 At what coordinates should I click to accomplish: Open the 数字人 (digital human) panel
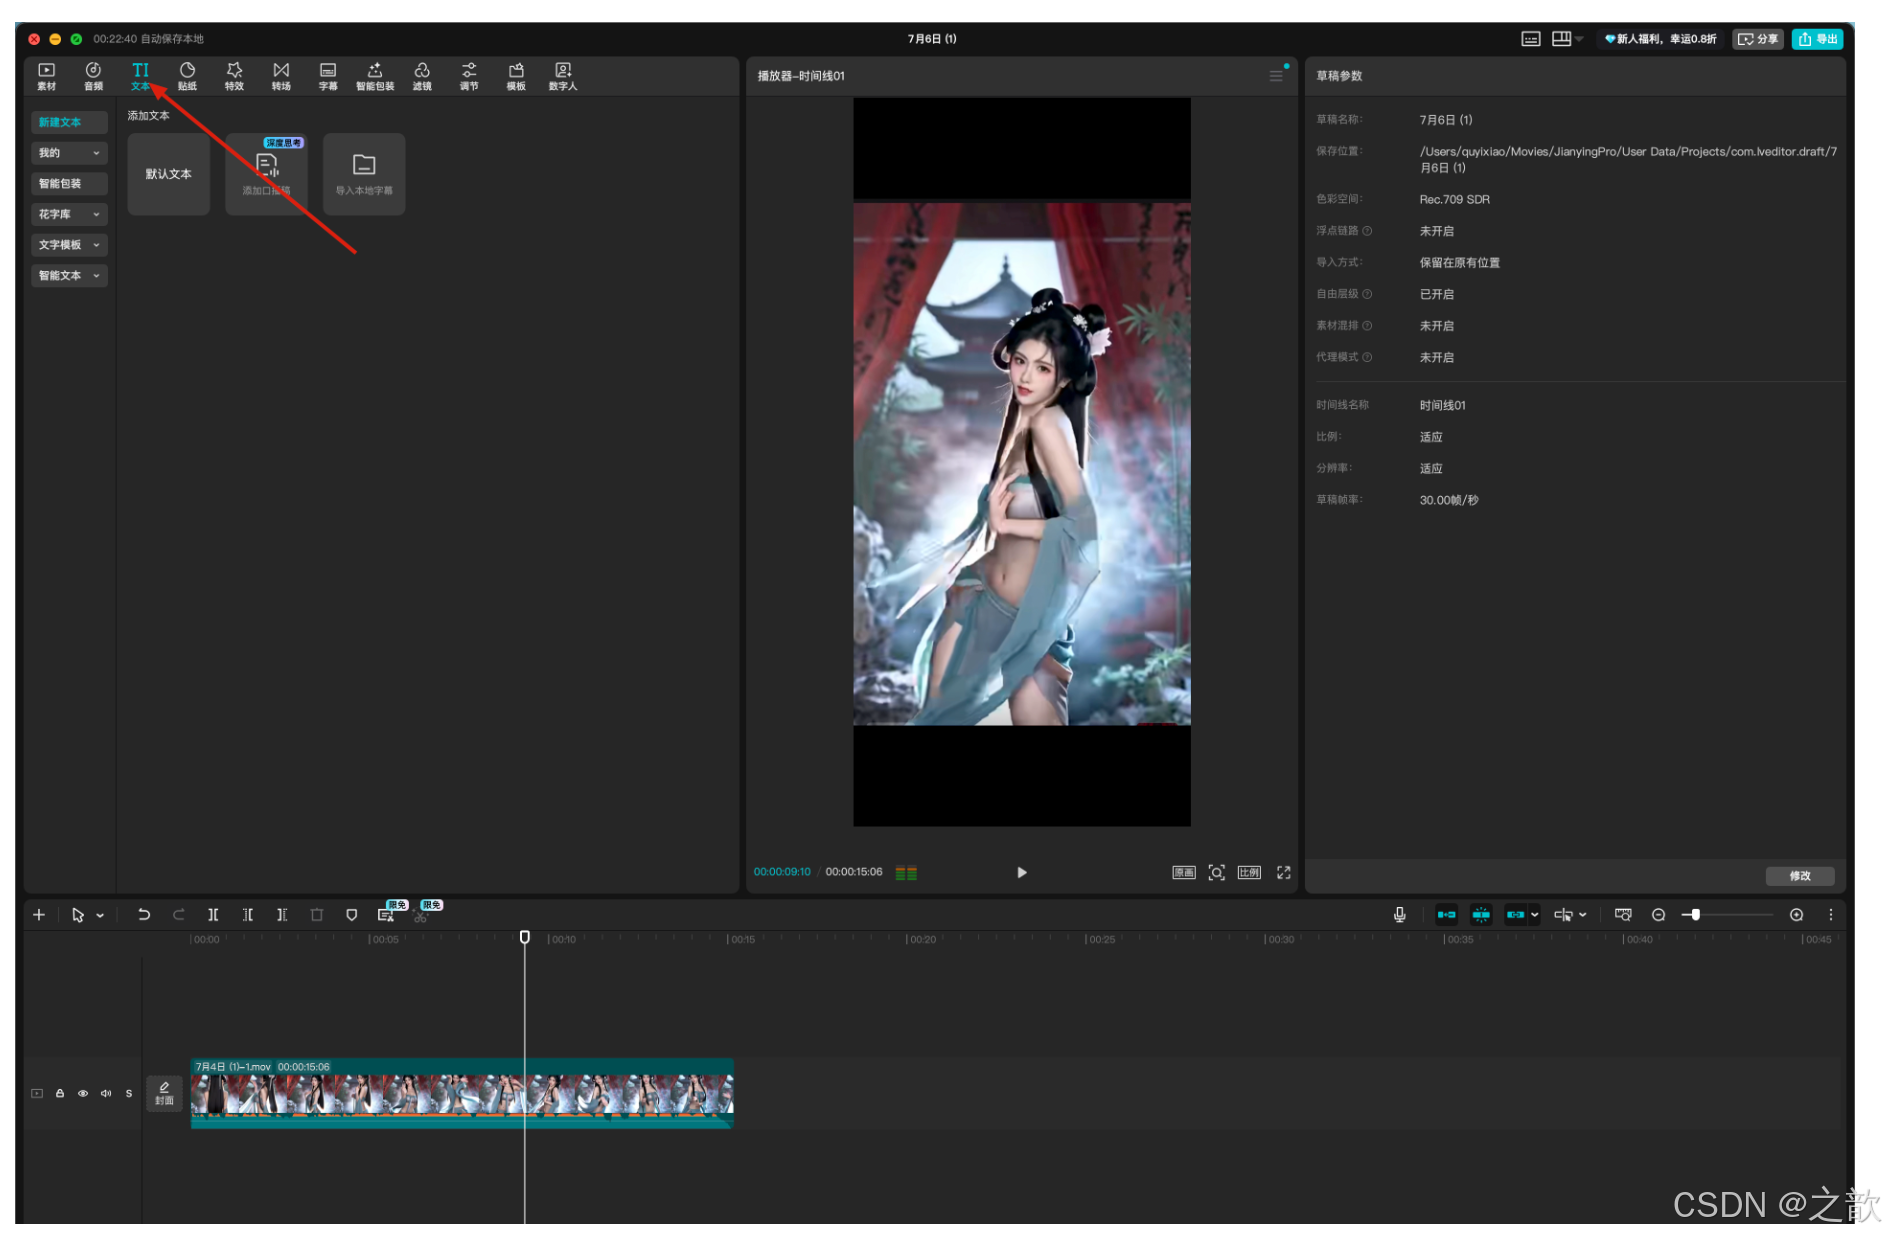pyautogui.click(x=563, y=76)
